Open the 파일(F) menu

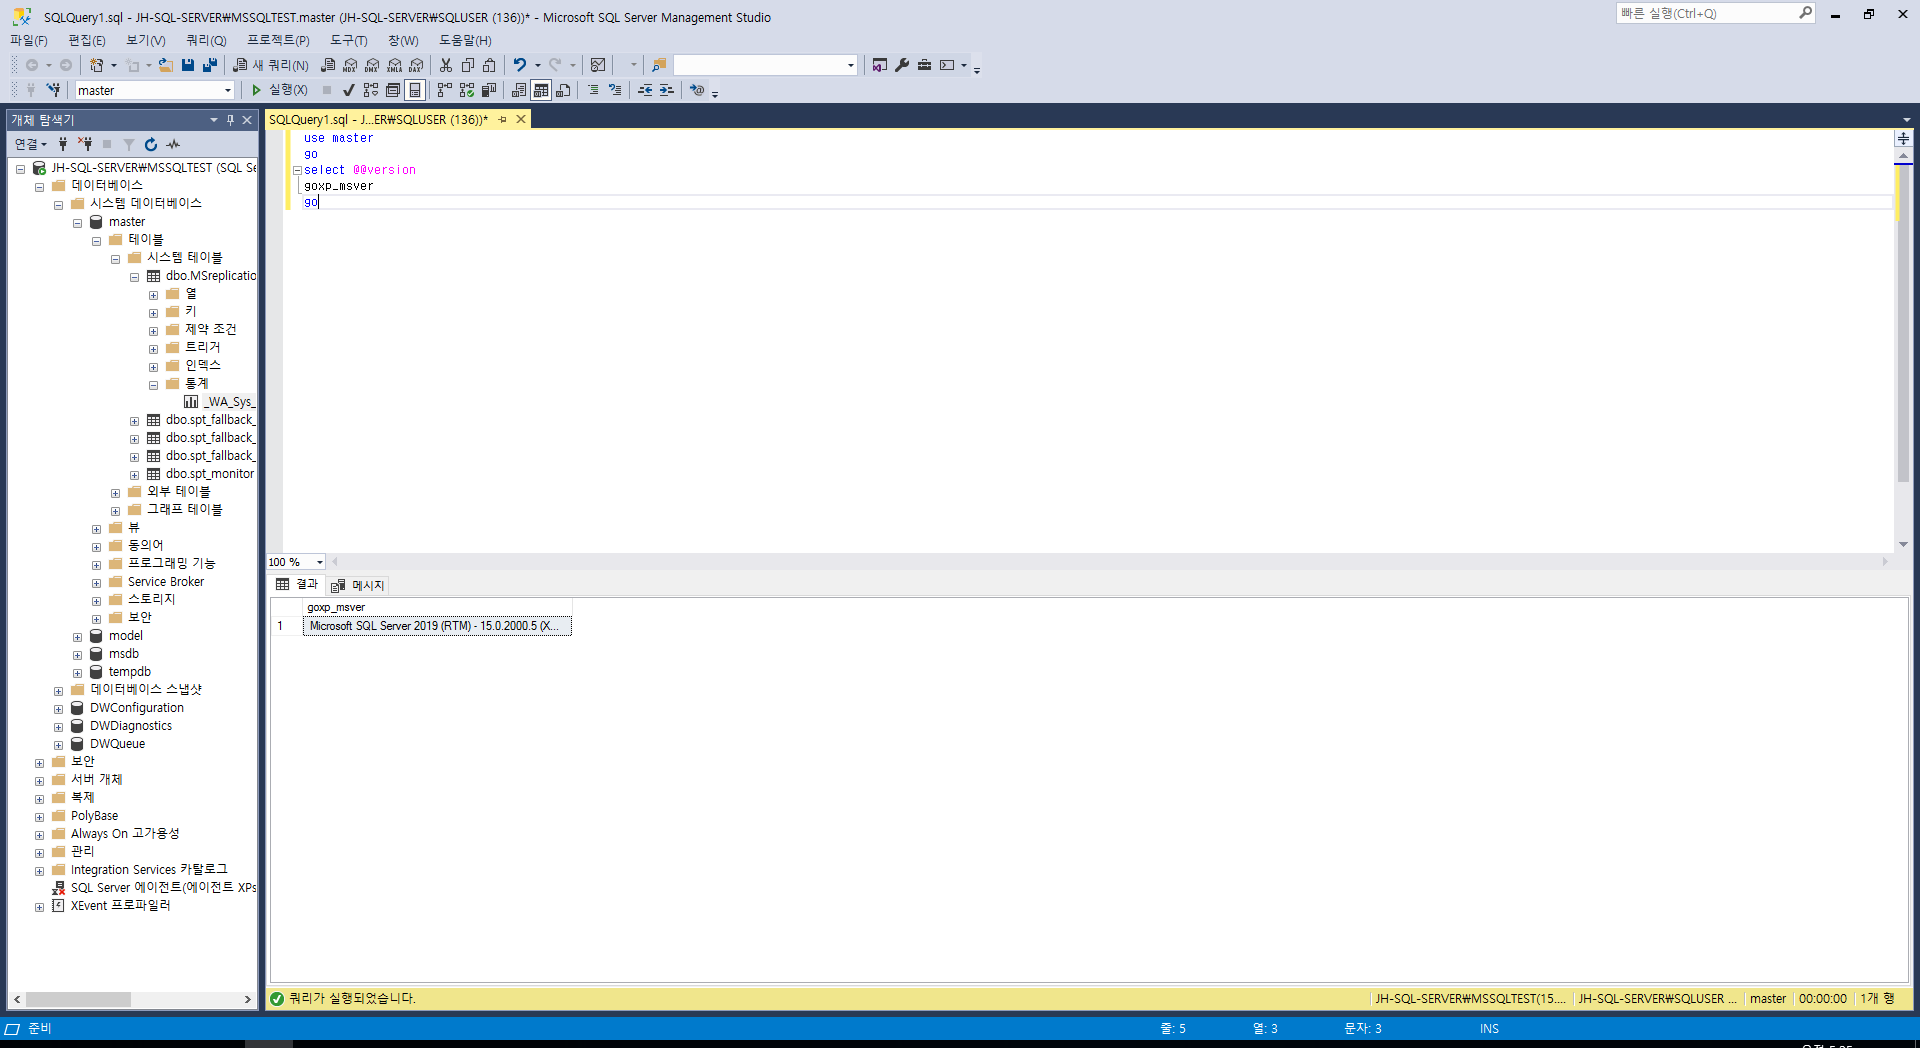(x=29, y=40)
